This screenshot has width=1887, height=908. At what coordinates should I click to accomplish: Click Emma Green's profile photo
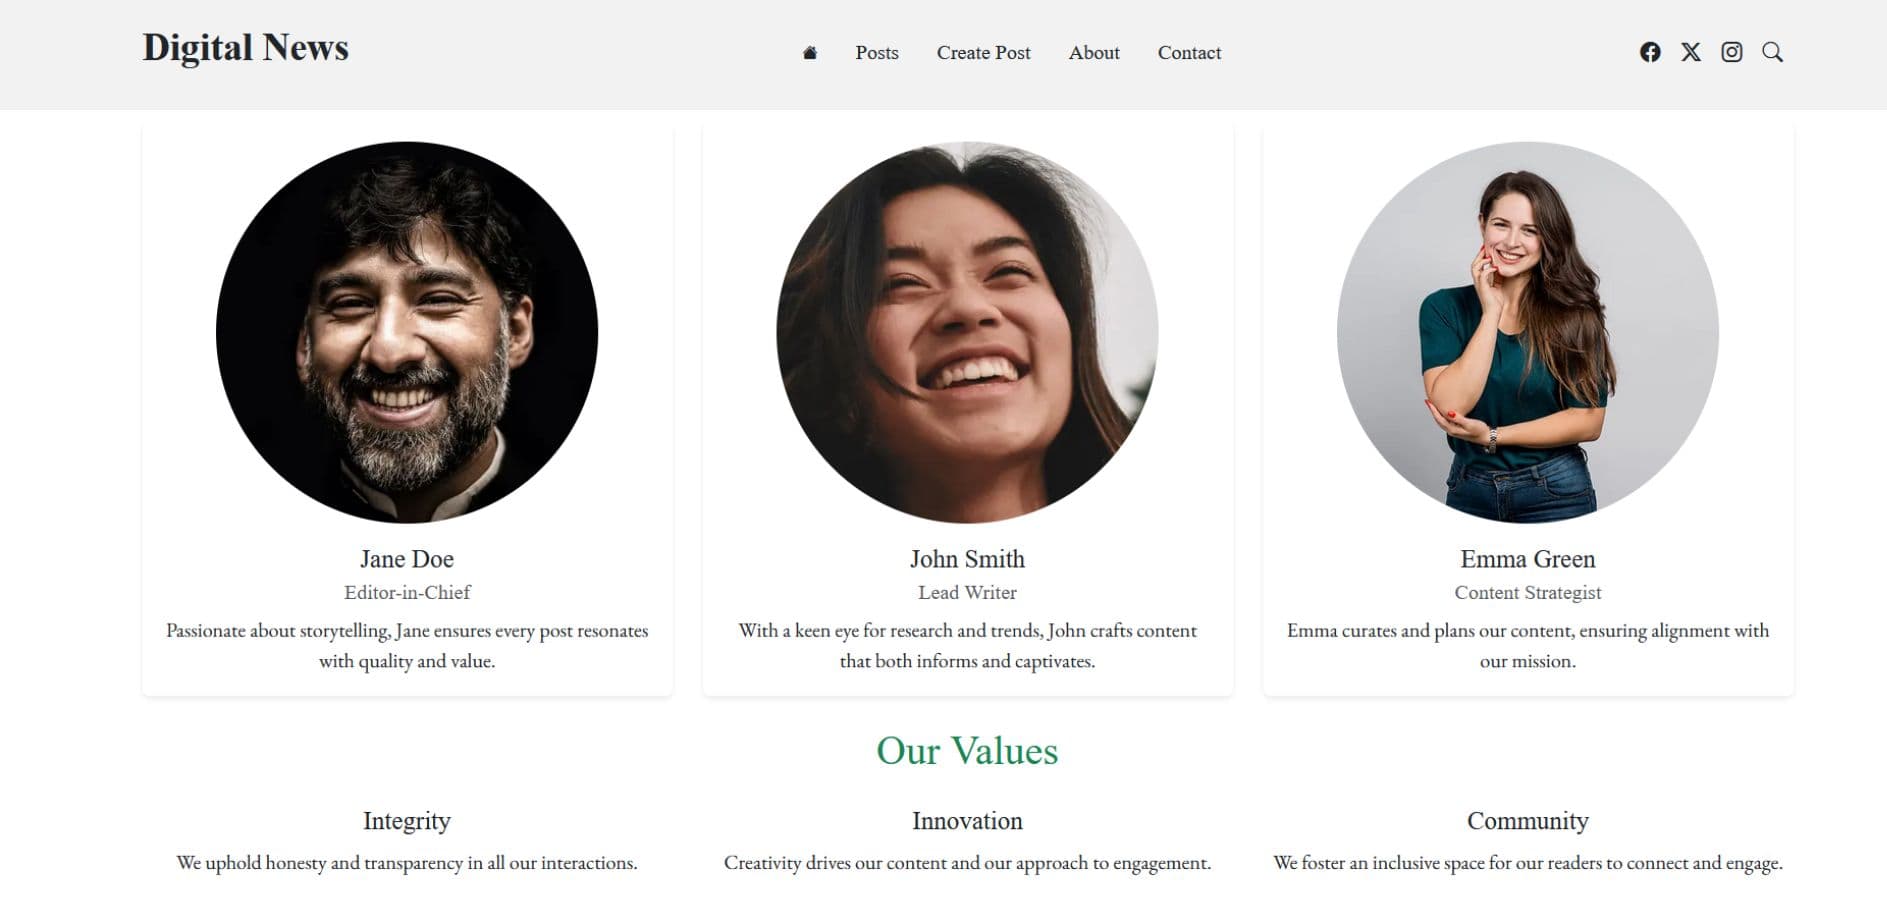tap(1528, 332)
